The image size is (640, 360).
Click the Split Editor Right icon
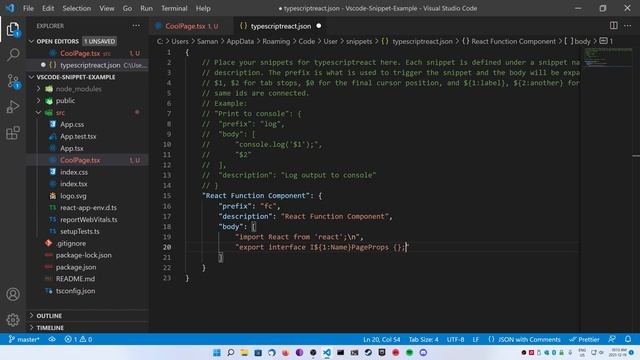(613, 26)
